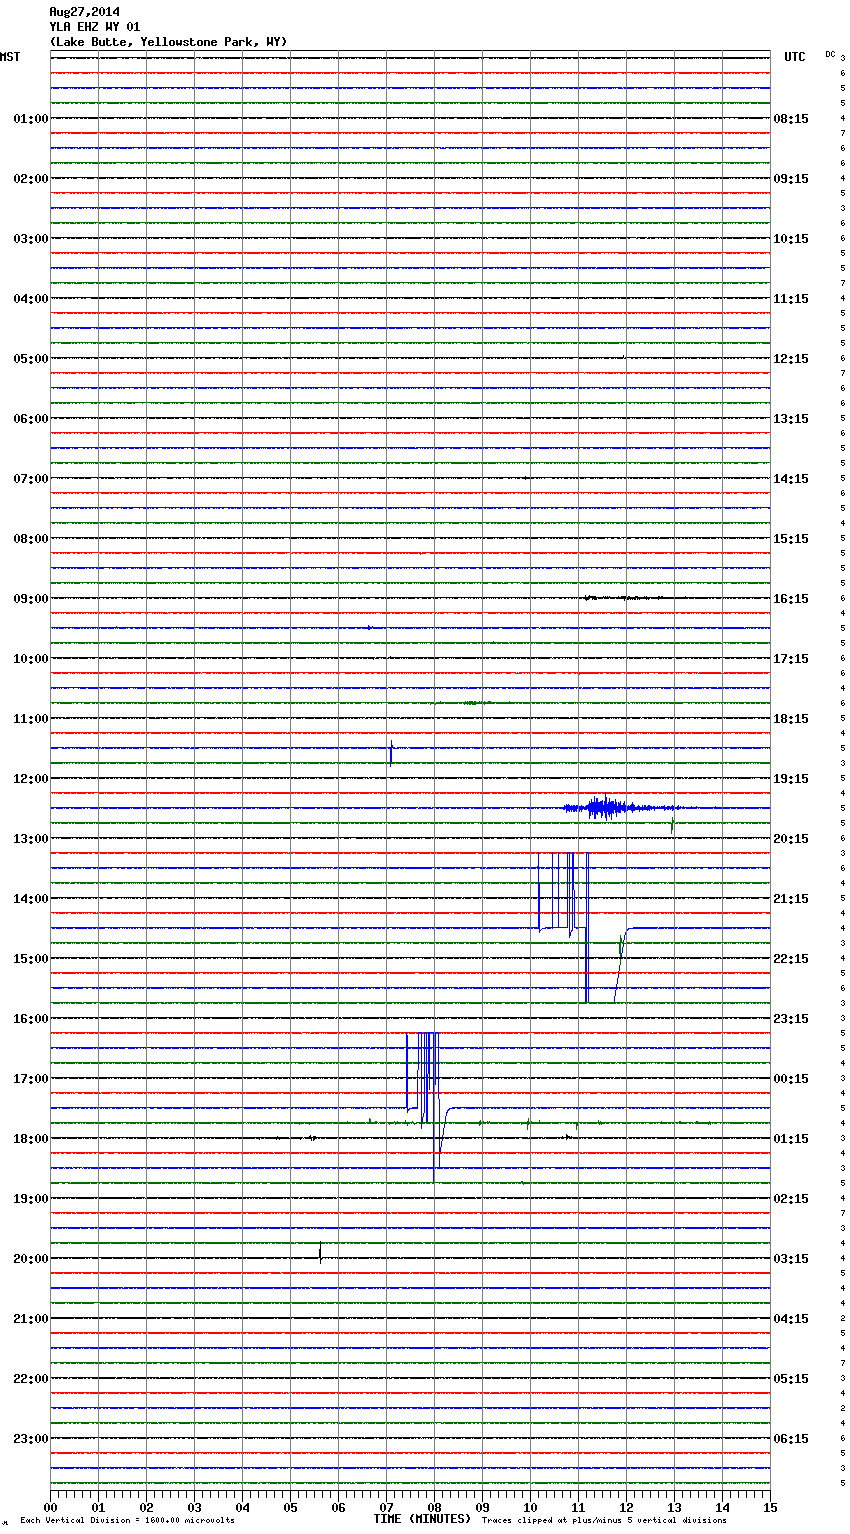The image size is (850, 1534).
Task: Click the 20:15 UTC time label
Action: [791, 839]
